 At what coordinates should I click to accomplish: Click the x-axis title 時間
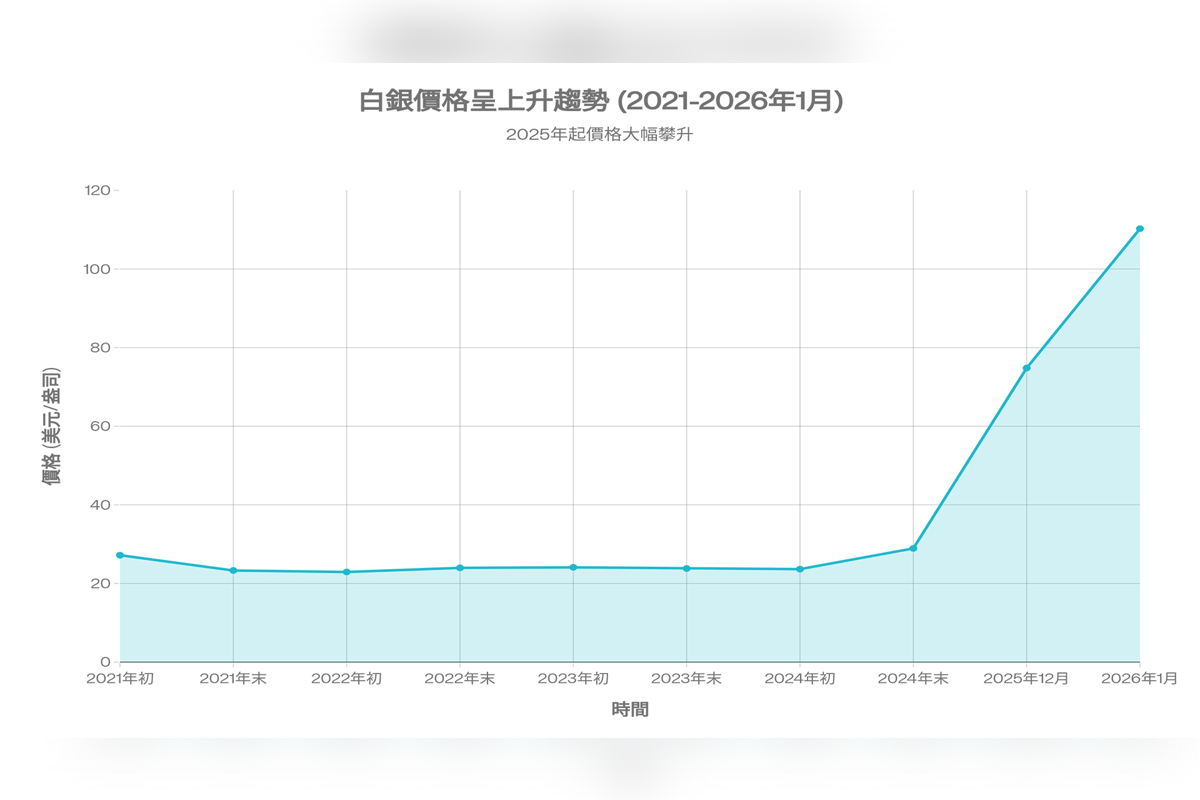click(630, 709)
